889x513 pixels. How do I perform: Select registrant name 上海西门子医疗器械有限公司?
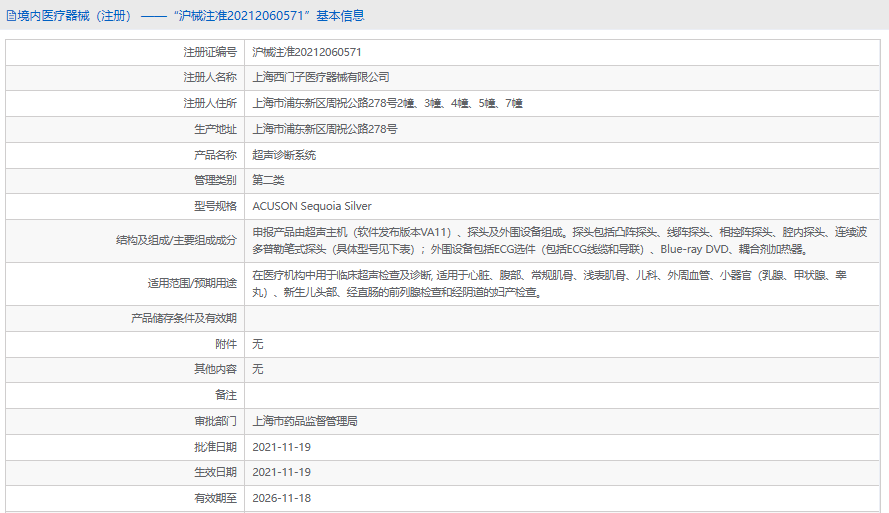click(321, 77)
